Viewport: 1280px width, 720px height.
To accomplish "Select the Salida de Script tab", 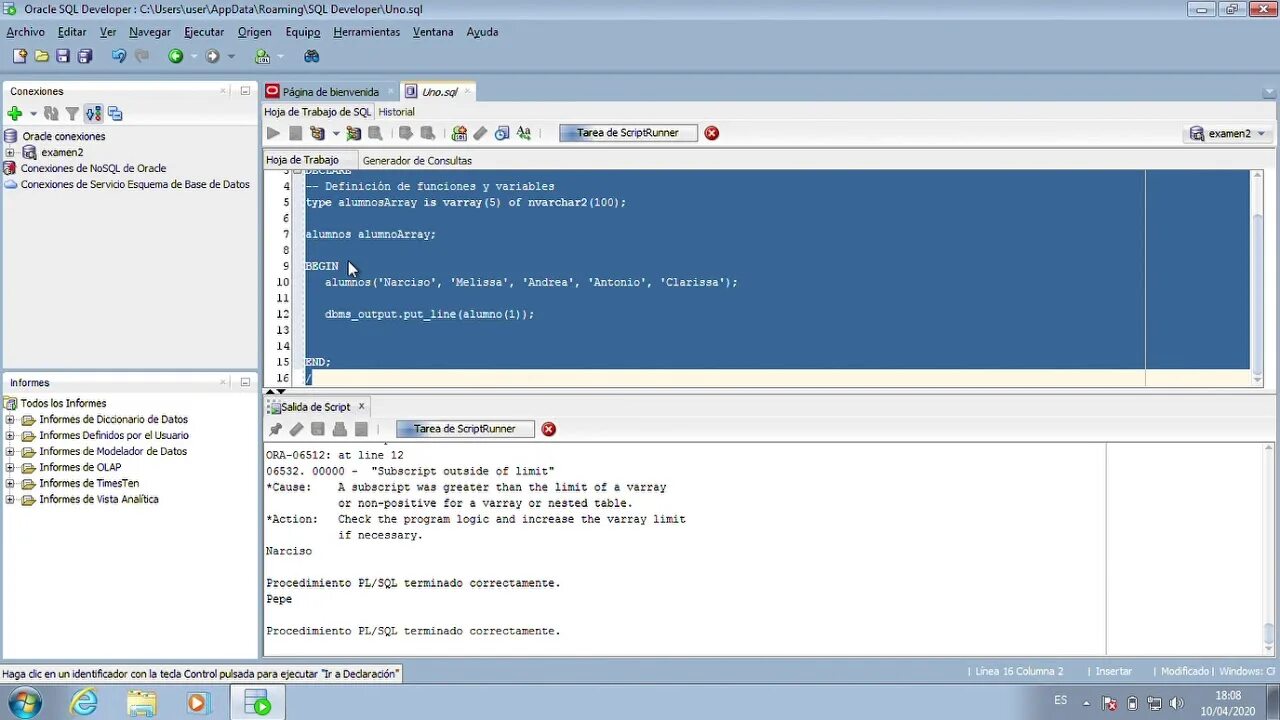I will [x=315, y=407].
